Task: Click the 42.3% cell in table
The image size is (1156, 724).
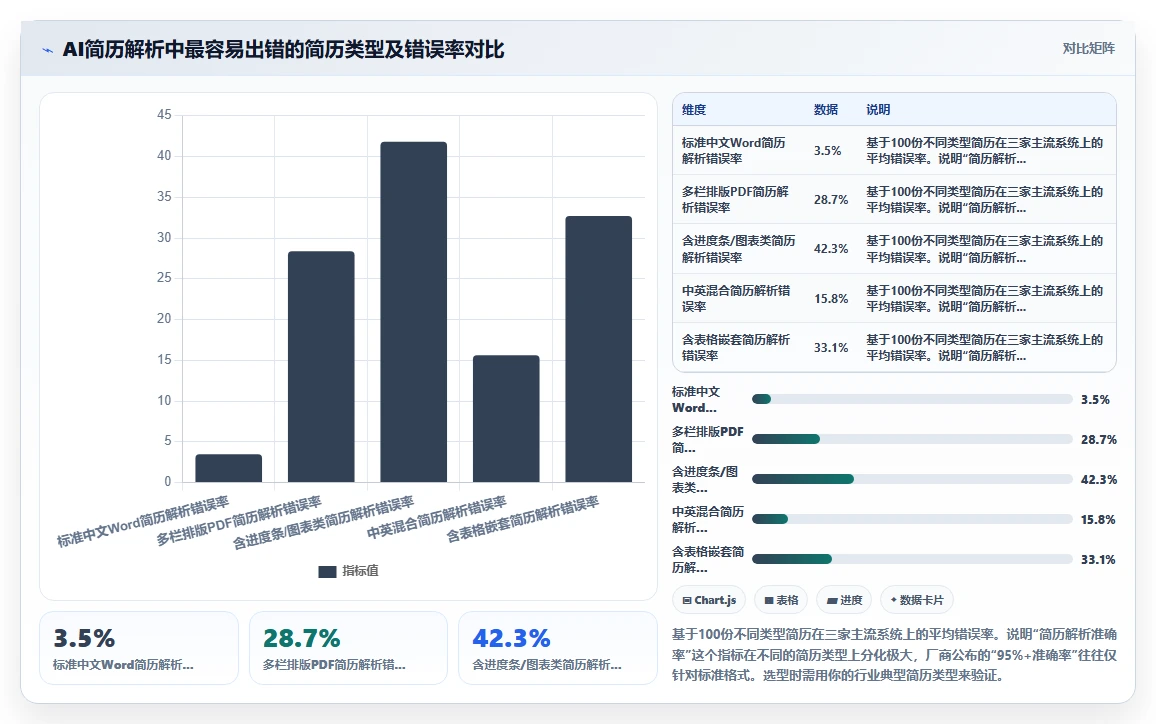Action: click(831, 249)
